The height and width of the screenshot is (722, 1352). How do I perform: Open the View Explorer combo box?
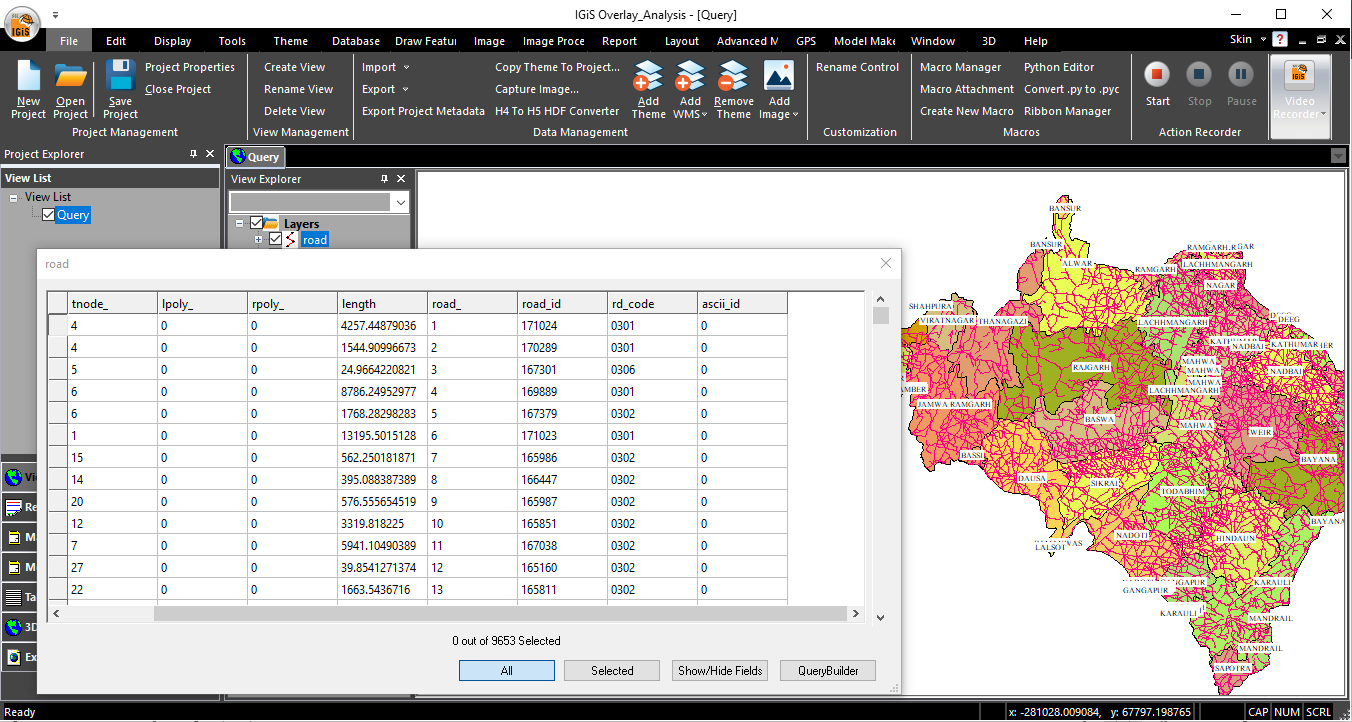[x=400, y=202]
